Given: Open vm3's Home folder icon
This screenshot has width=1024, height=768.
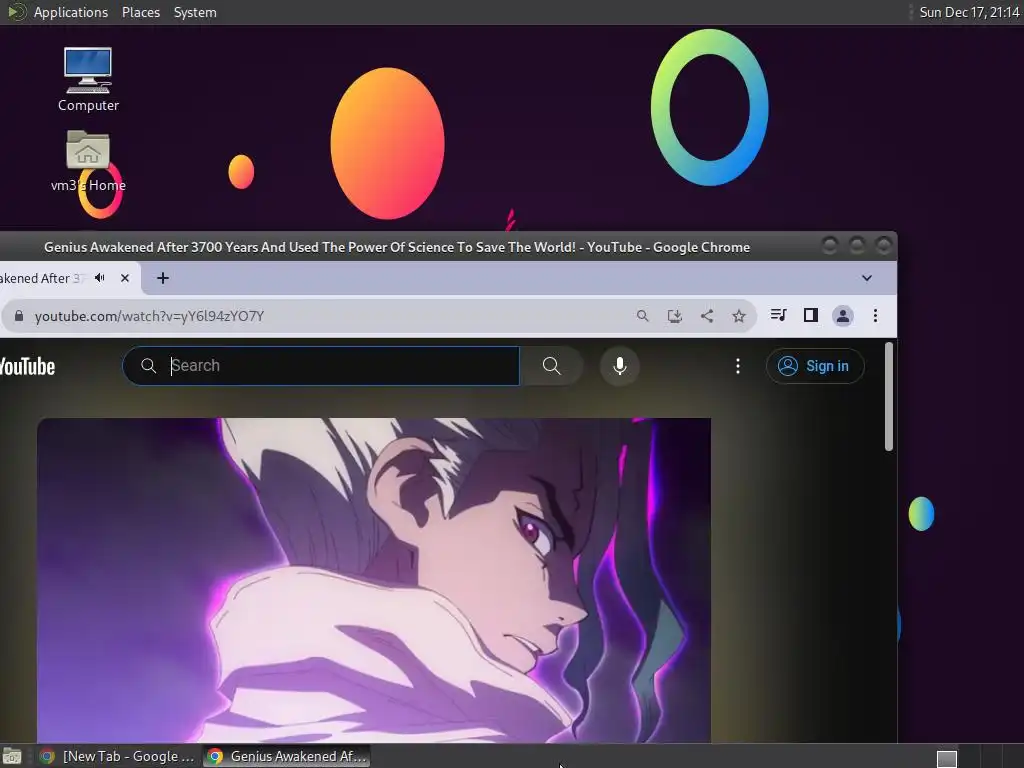Looking at the screenshot, I should tap(88, 161).
